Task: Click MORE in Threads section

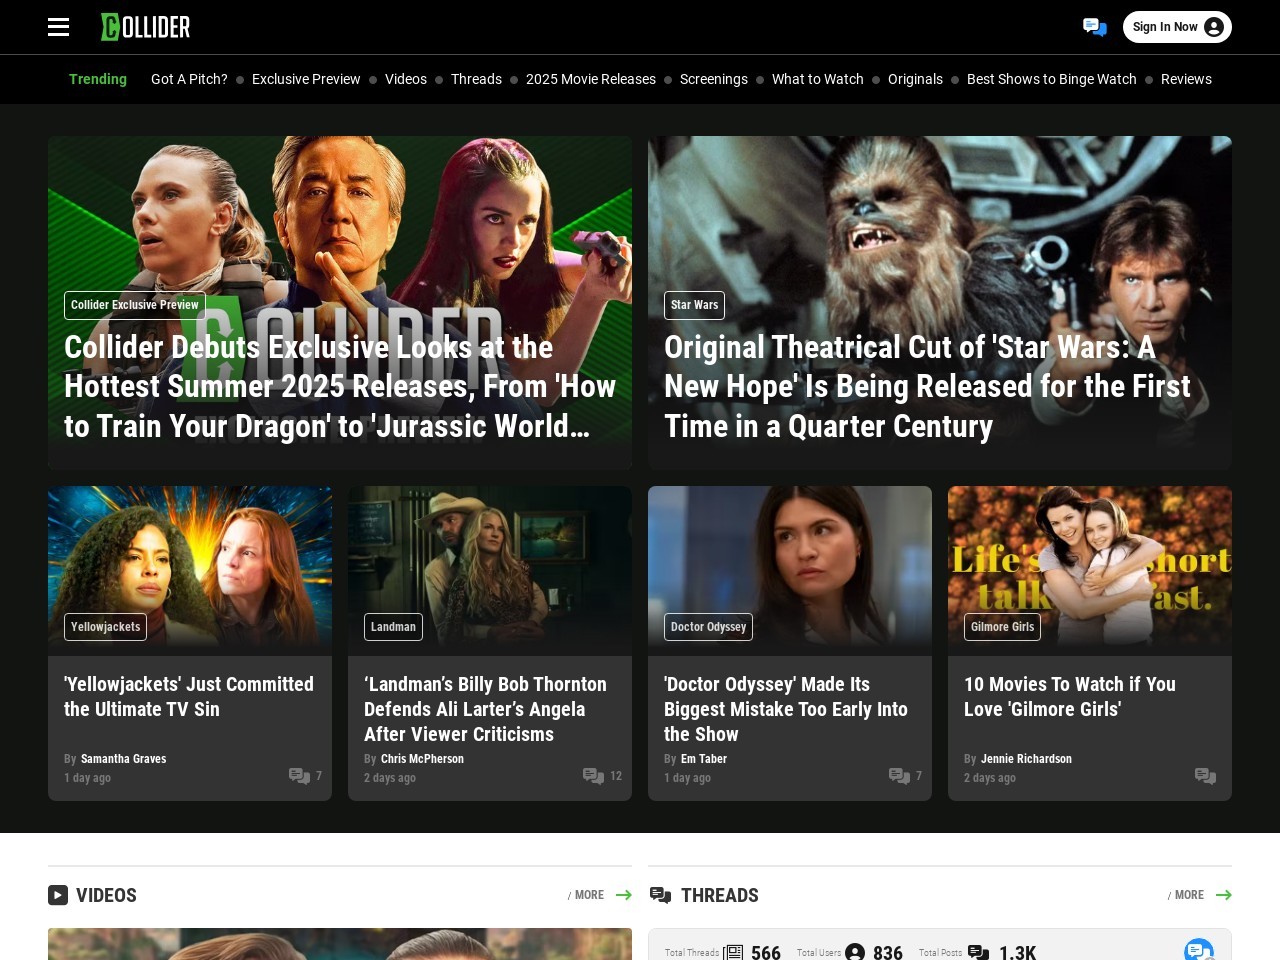Action: coord(1189,895)
